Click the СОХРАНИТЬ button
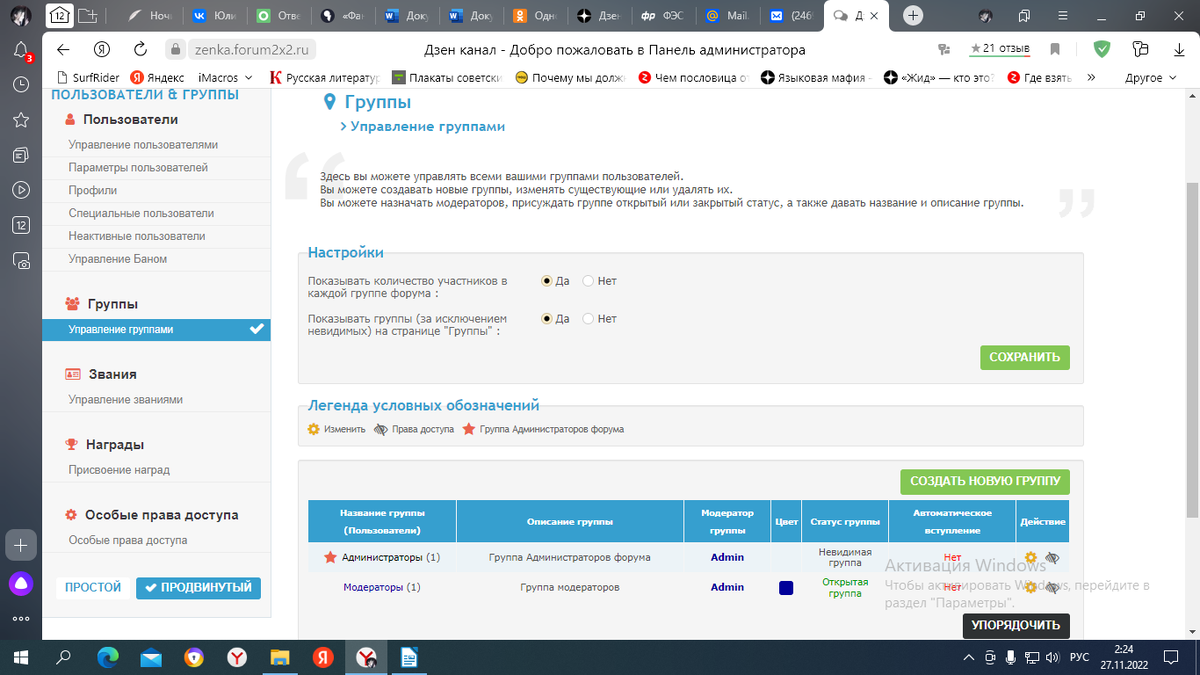1200x675 pixels. click(x=1024, y=357)
